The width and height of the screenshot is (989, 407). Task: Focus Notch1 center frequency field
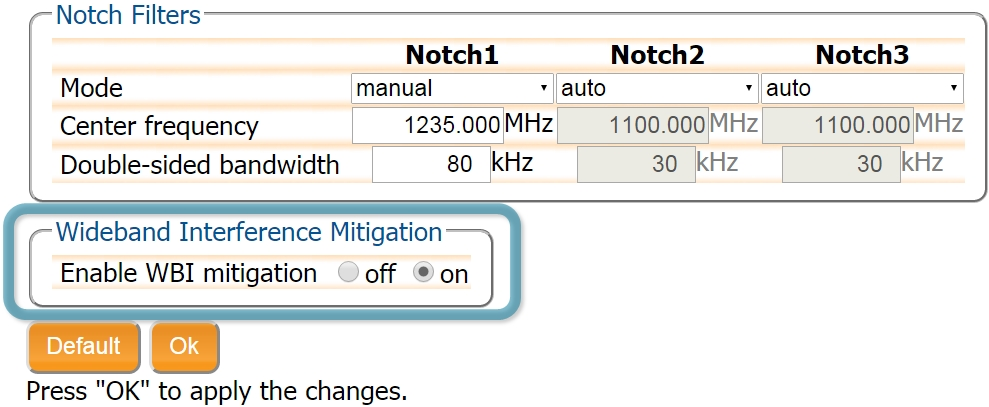pos(428,126)
